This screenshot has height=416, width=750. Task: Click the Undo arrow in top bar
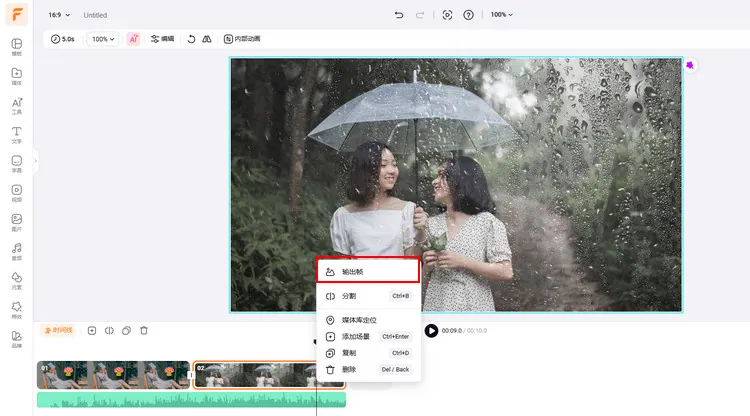point(399,15)
